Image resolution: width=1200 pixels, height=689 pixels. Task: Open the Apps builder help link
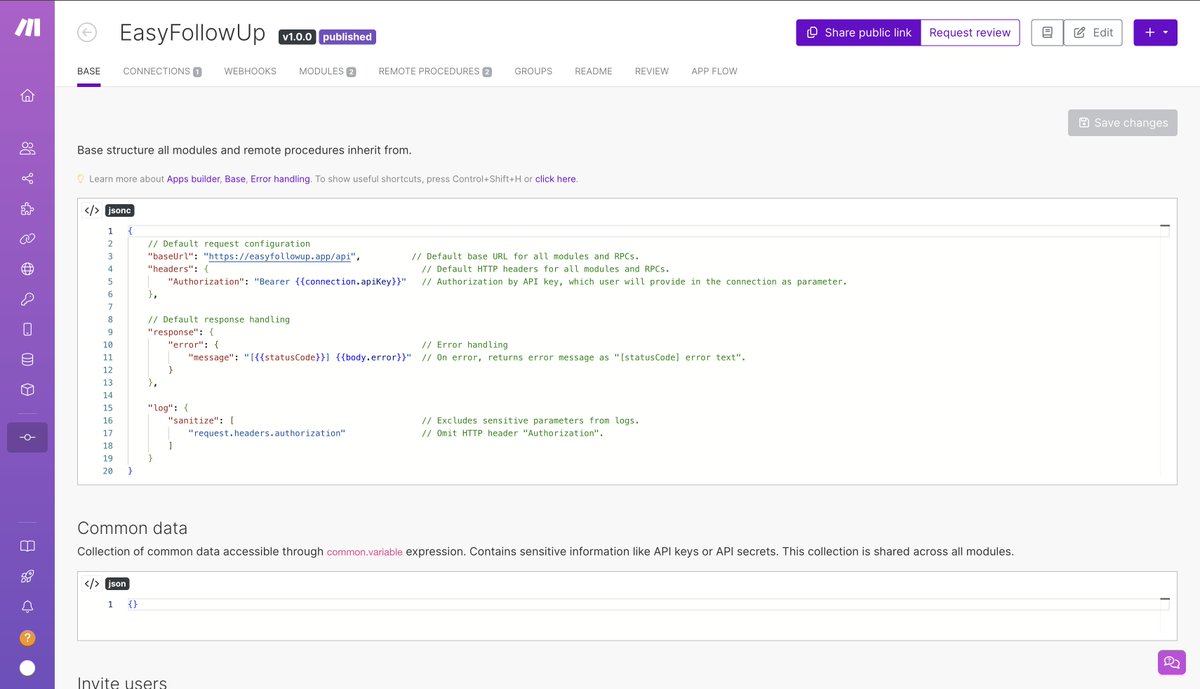(193, 179)
